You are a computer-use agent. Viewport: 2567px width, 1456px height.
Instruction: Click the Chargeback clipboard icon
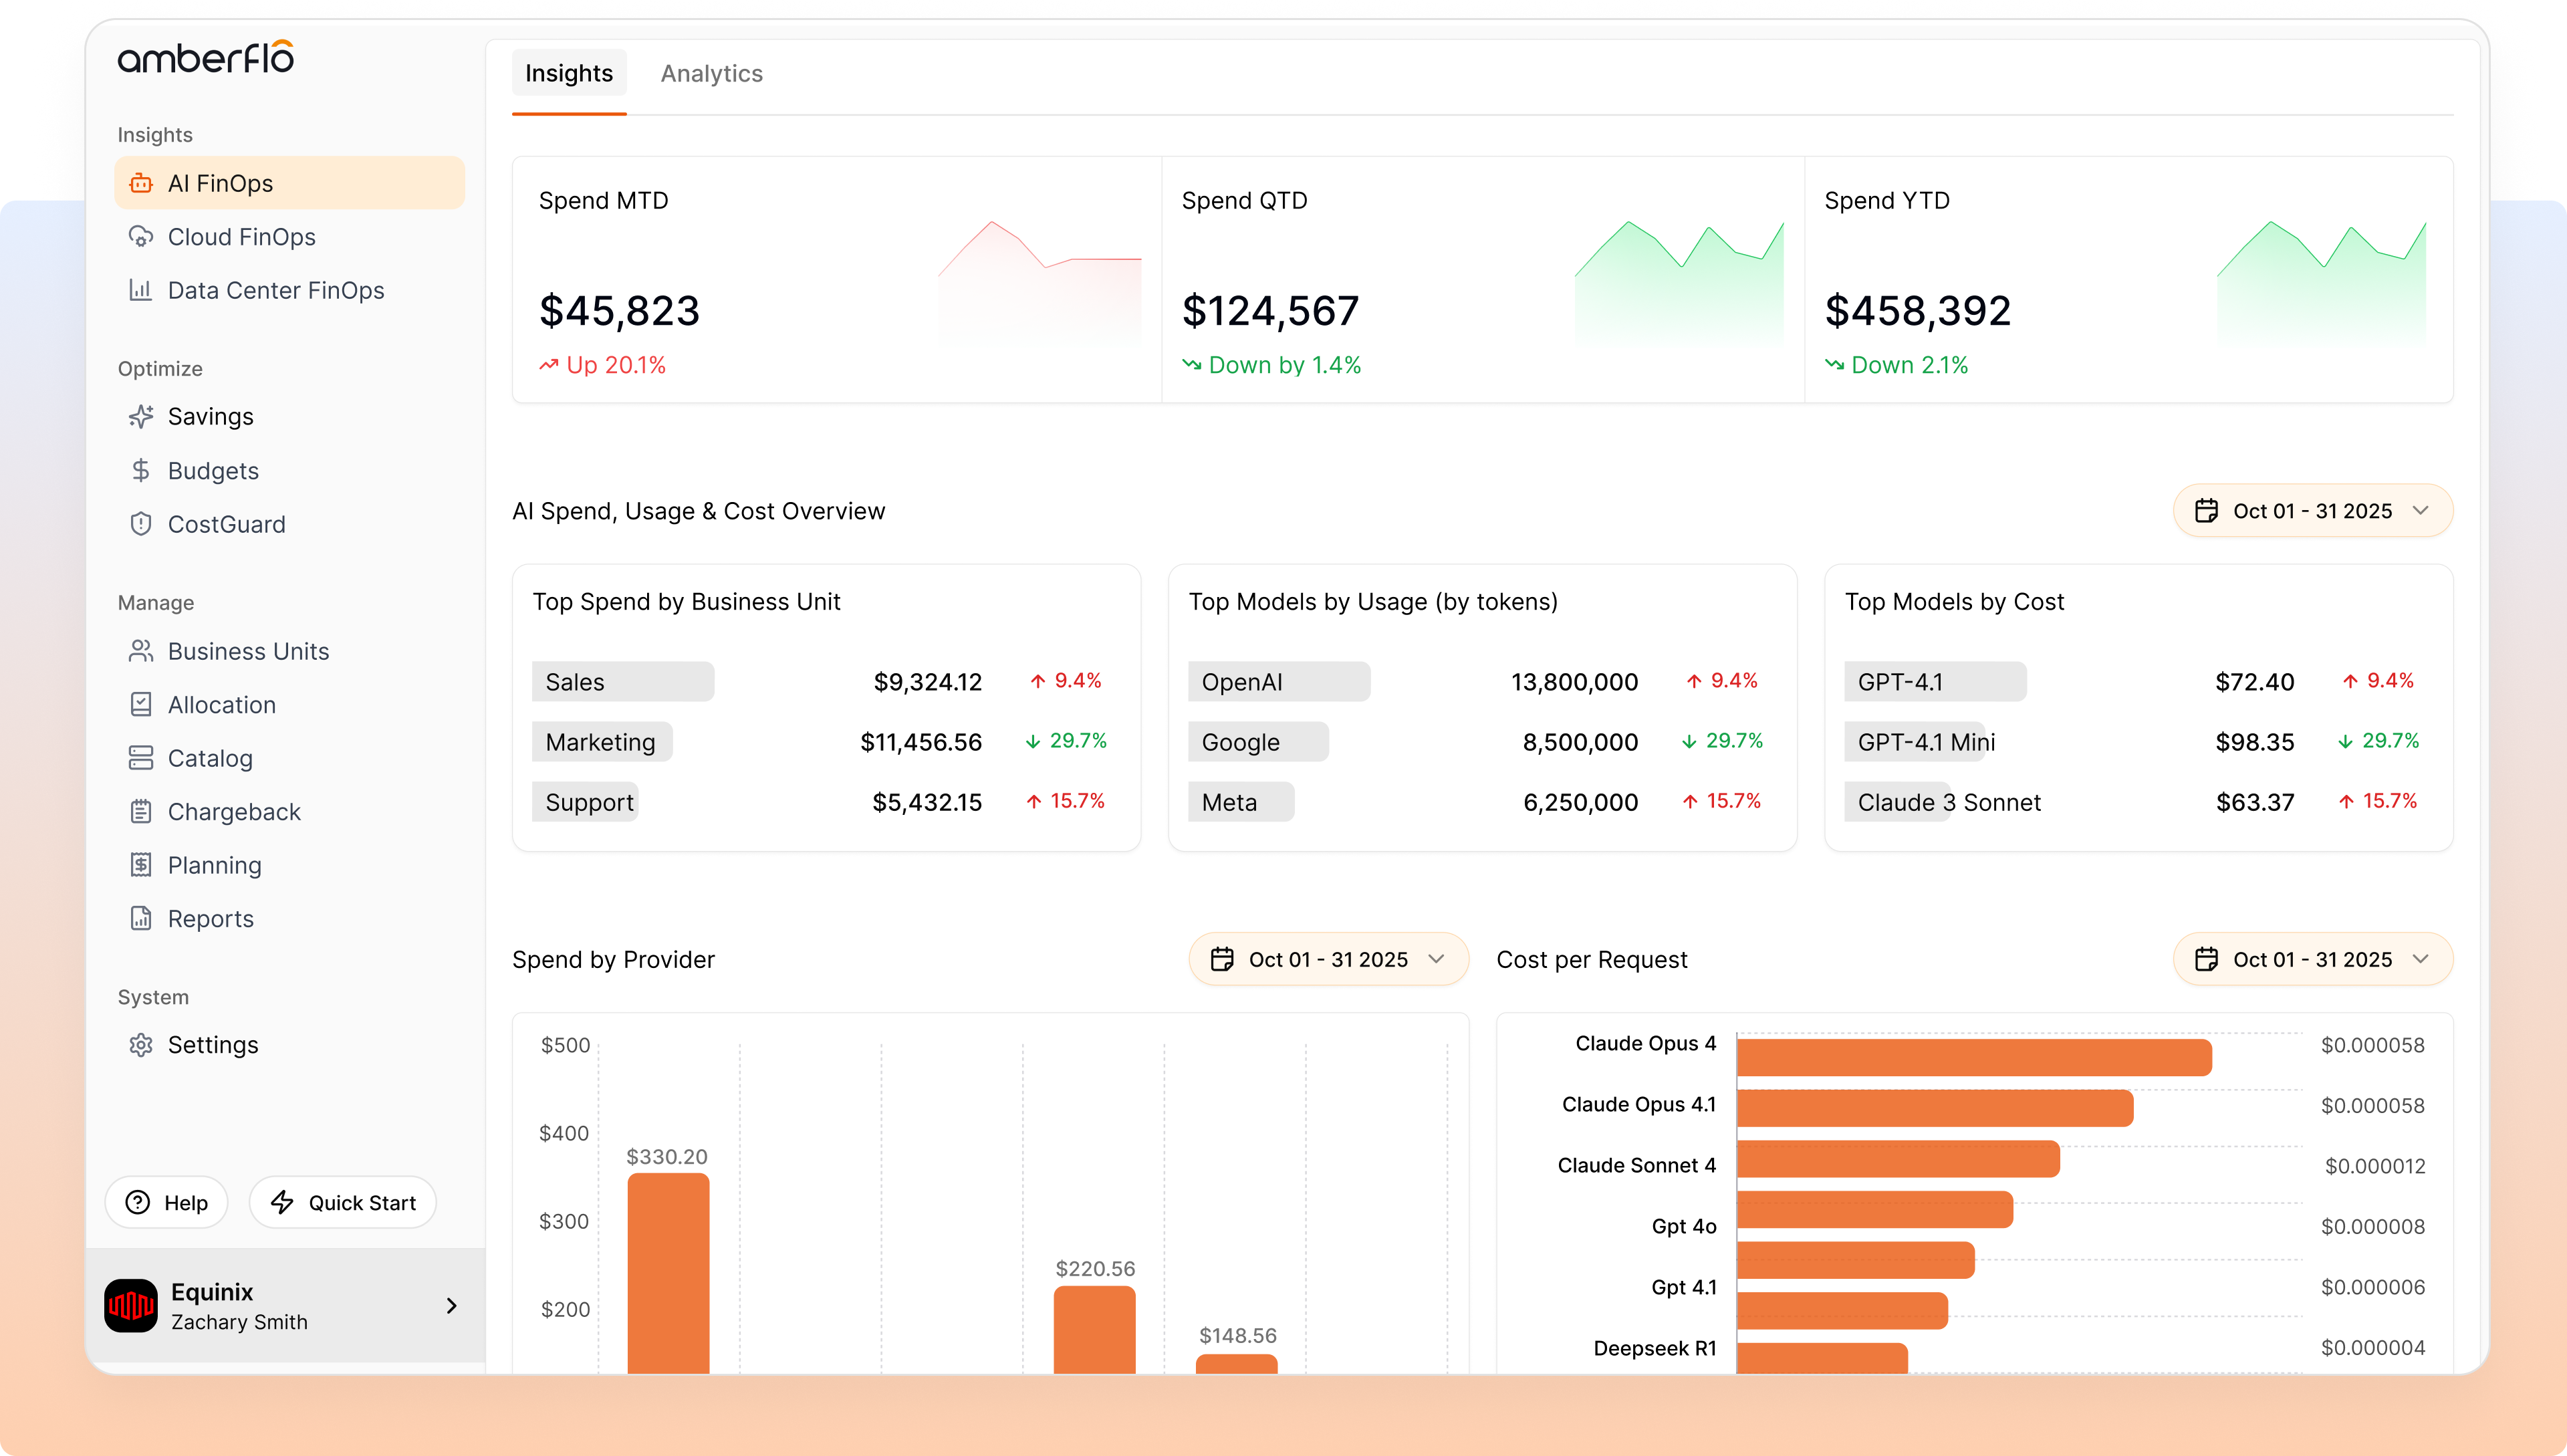(141, 811)
